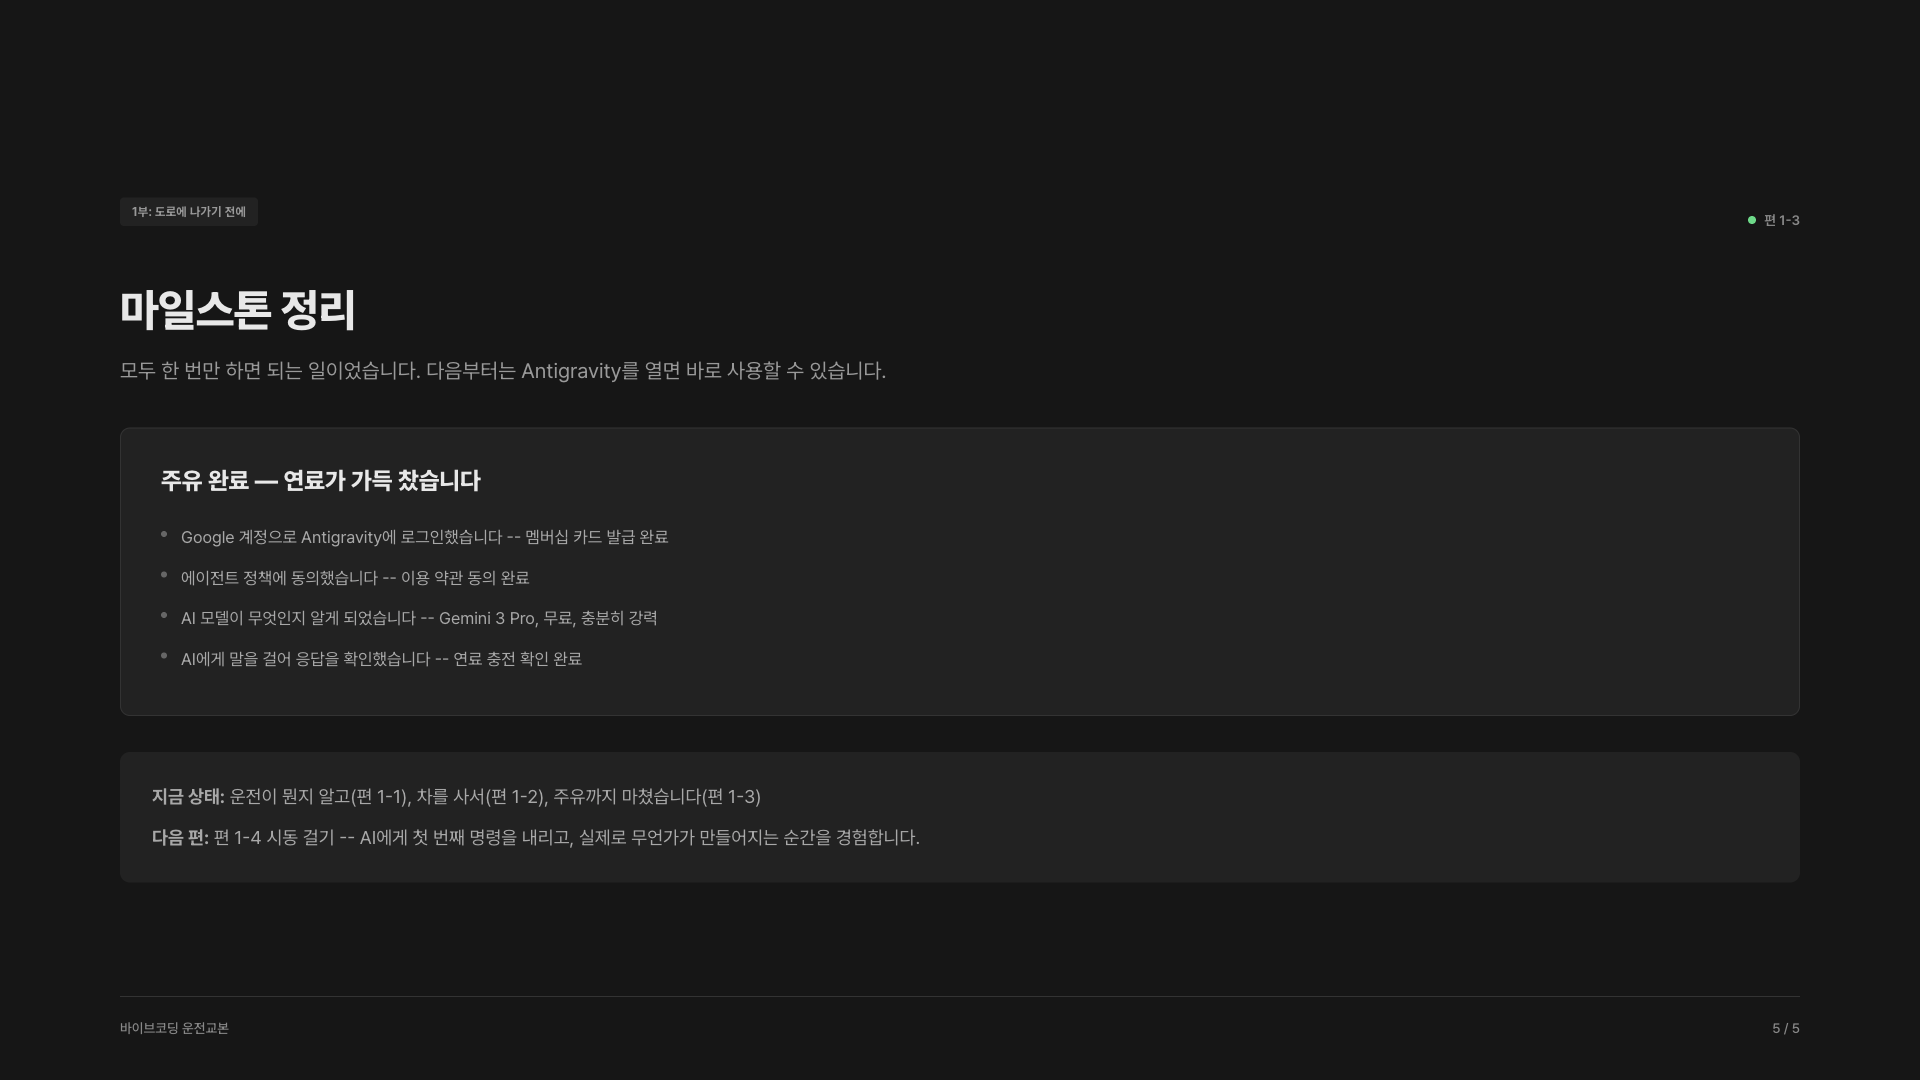Select the Google 계정 로그인 bullet text
The width and height of the screenshot is (1920, 1080).
point(424,537)
